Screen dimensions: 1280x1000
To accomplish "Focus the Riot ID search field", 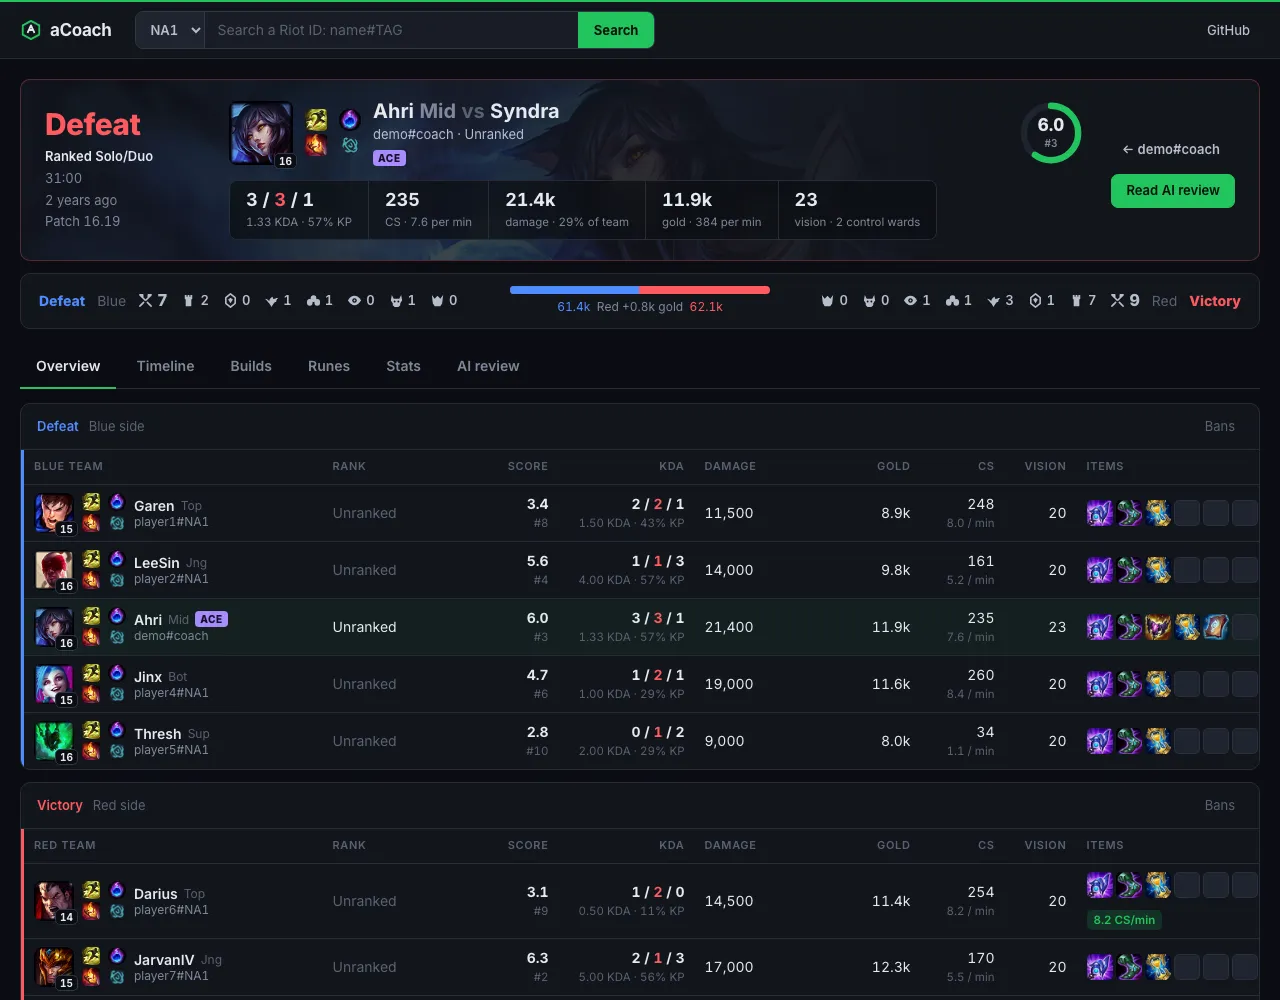I will point(391,30).
